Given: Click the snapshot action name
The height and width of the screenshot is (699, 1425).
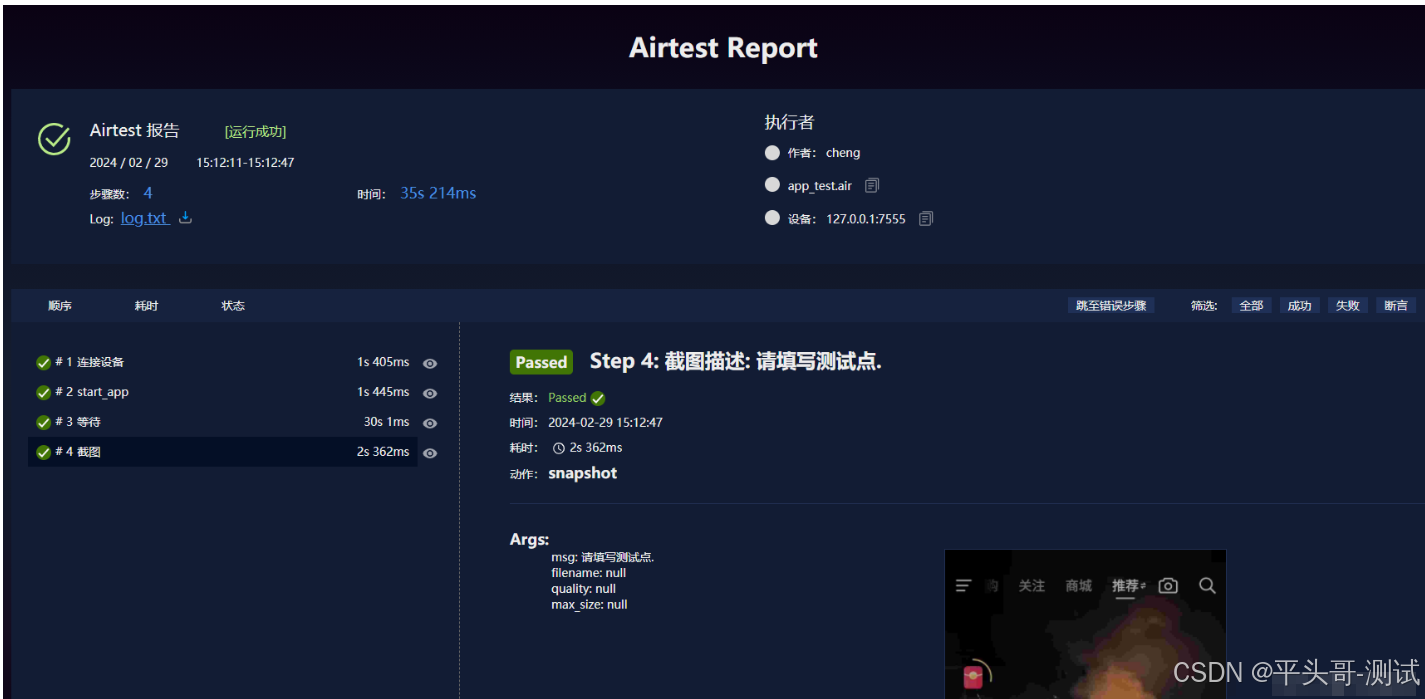Looking at the screenshot, I should [x=583, y=473].
